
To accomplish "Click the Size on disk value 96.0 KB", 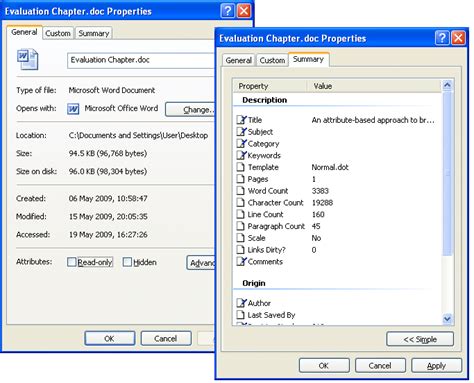I will tap(108, 171).
